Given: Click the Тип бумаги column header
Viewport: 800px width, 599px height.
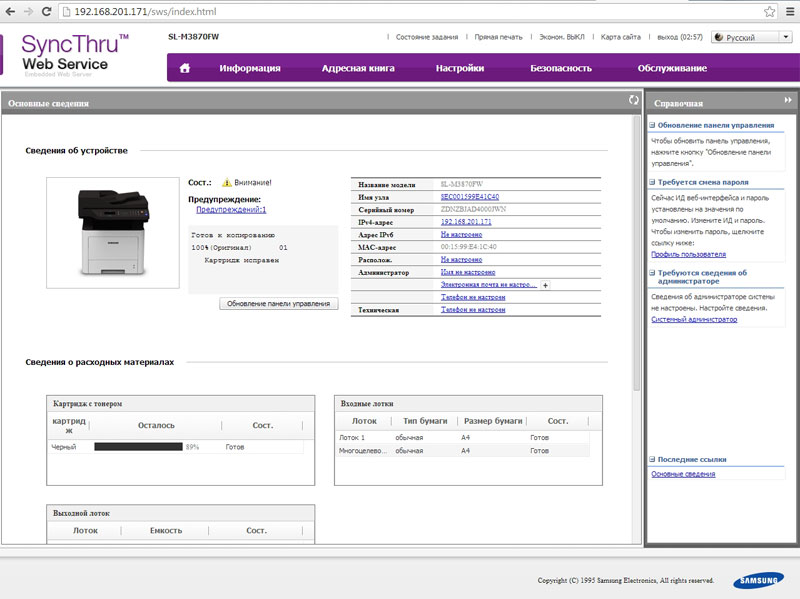Looking at the screenshot, I should pyautogui.click(x=425, y=421).
